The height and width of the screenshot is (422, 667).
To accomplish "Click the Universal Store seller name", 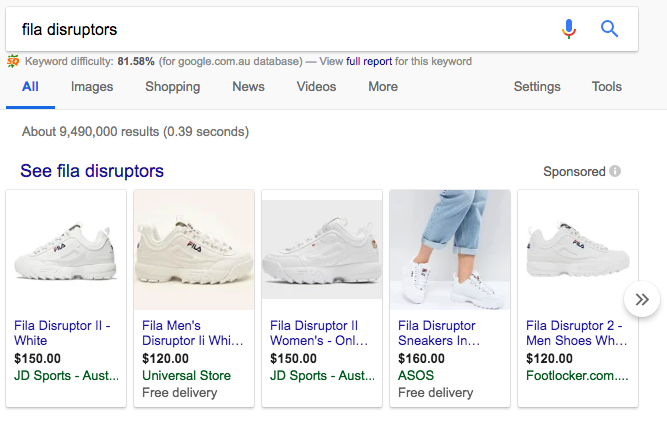I will coord(186,376).
